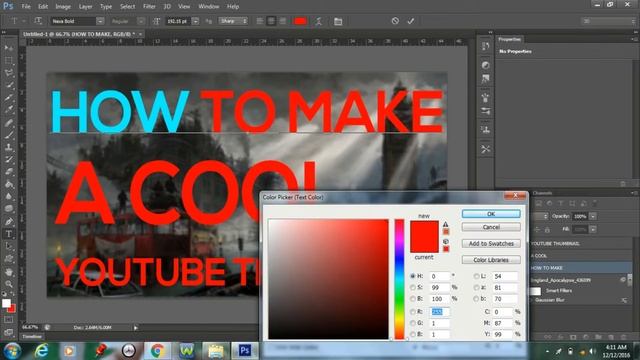The image size is (640, 360).
Task: Open the File menu
Action: (x=26, y=7)
